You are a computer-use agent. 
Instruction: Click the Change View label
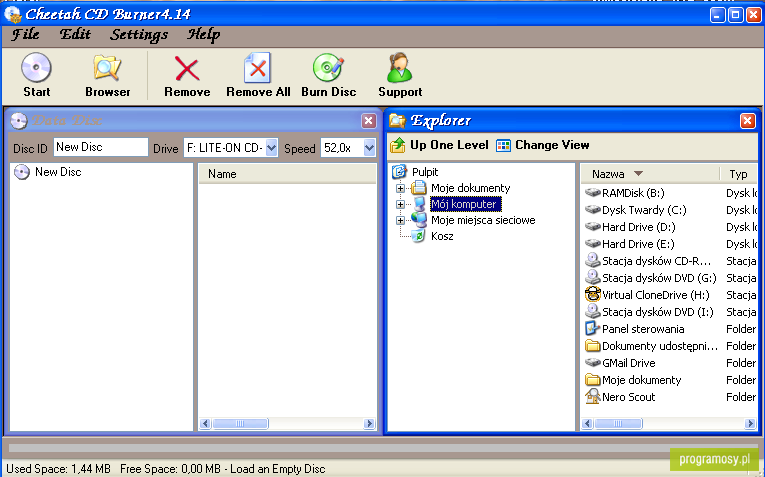pyautogui.click(x=552, y=145)
